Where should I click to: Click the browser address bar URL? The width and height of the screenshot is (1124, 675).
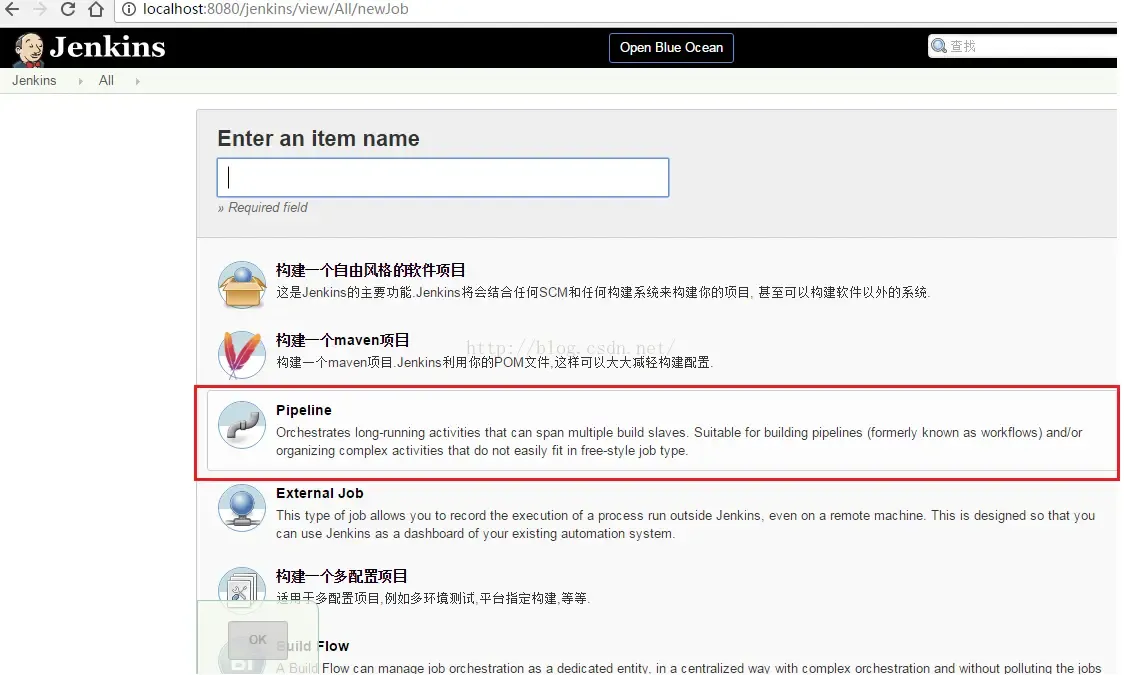pyautogui.click(x=275, y=9)
